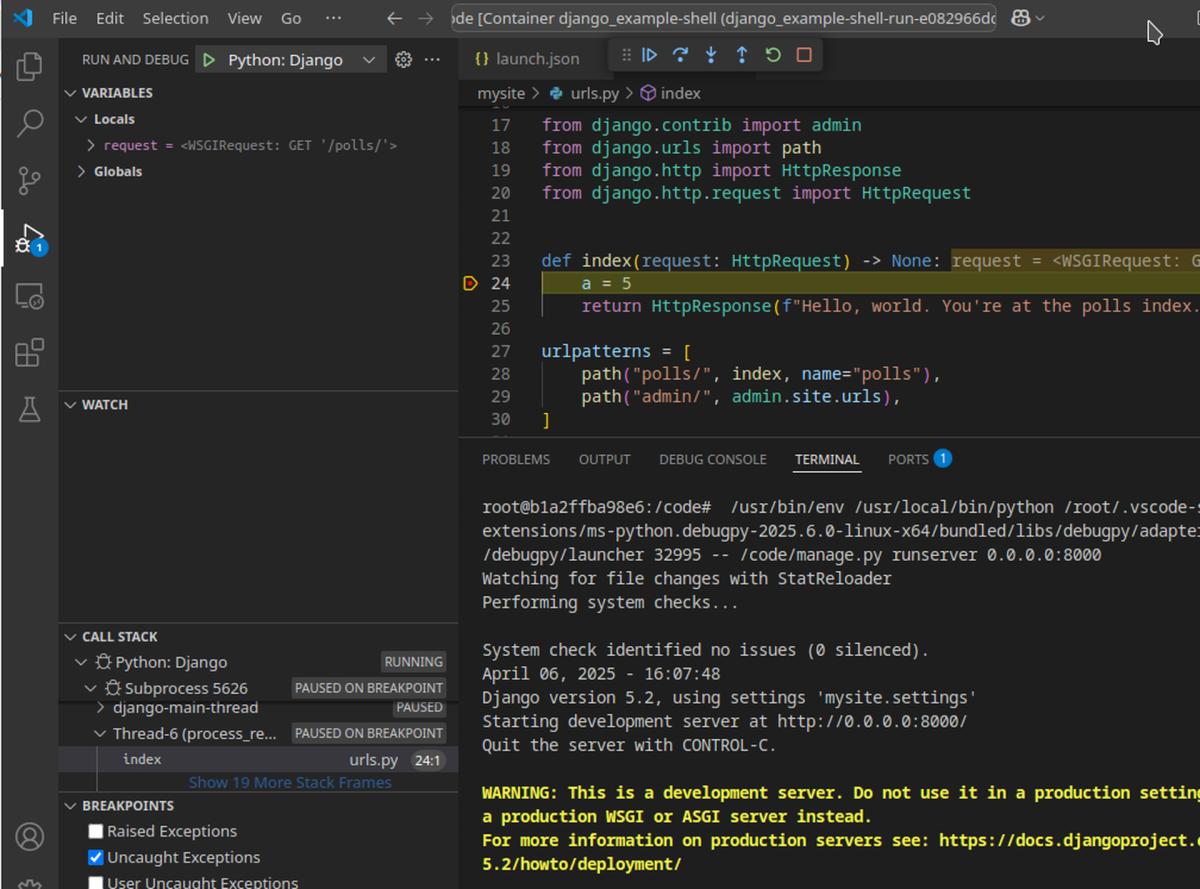Select Step Into in the debug toolbar
Viewport: 1200px width, 889px height.
(711, 55)
